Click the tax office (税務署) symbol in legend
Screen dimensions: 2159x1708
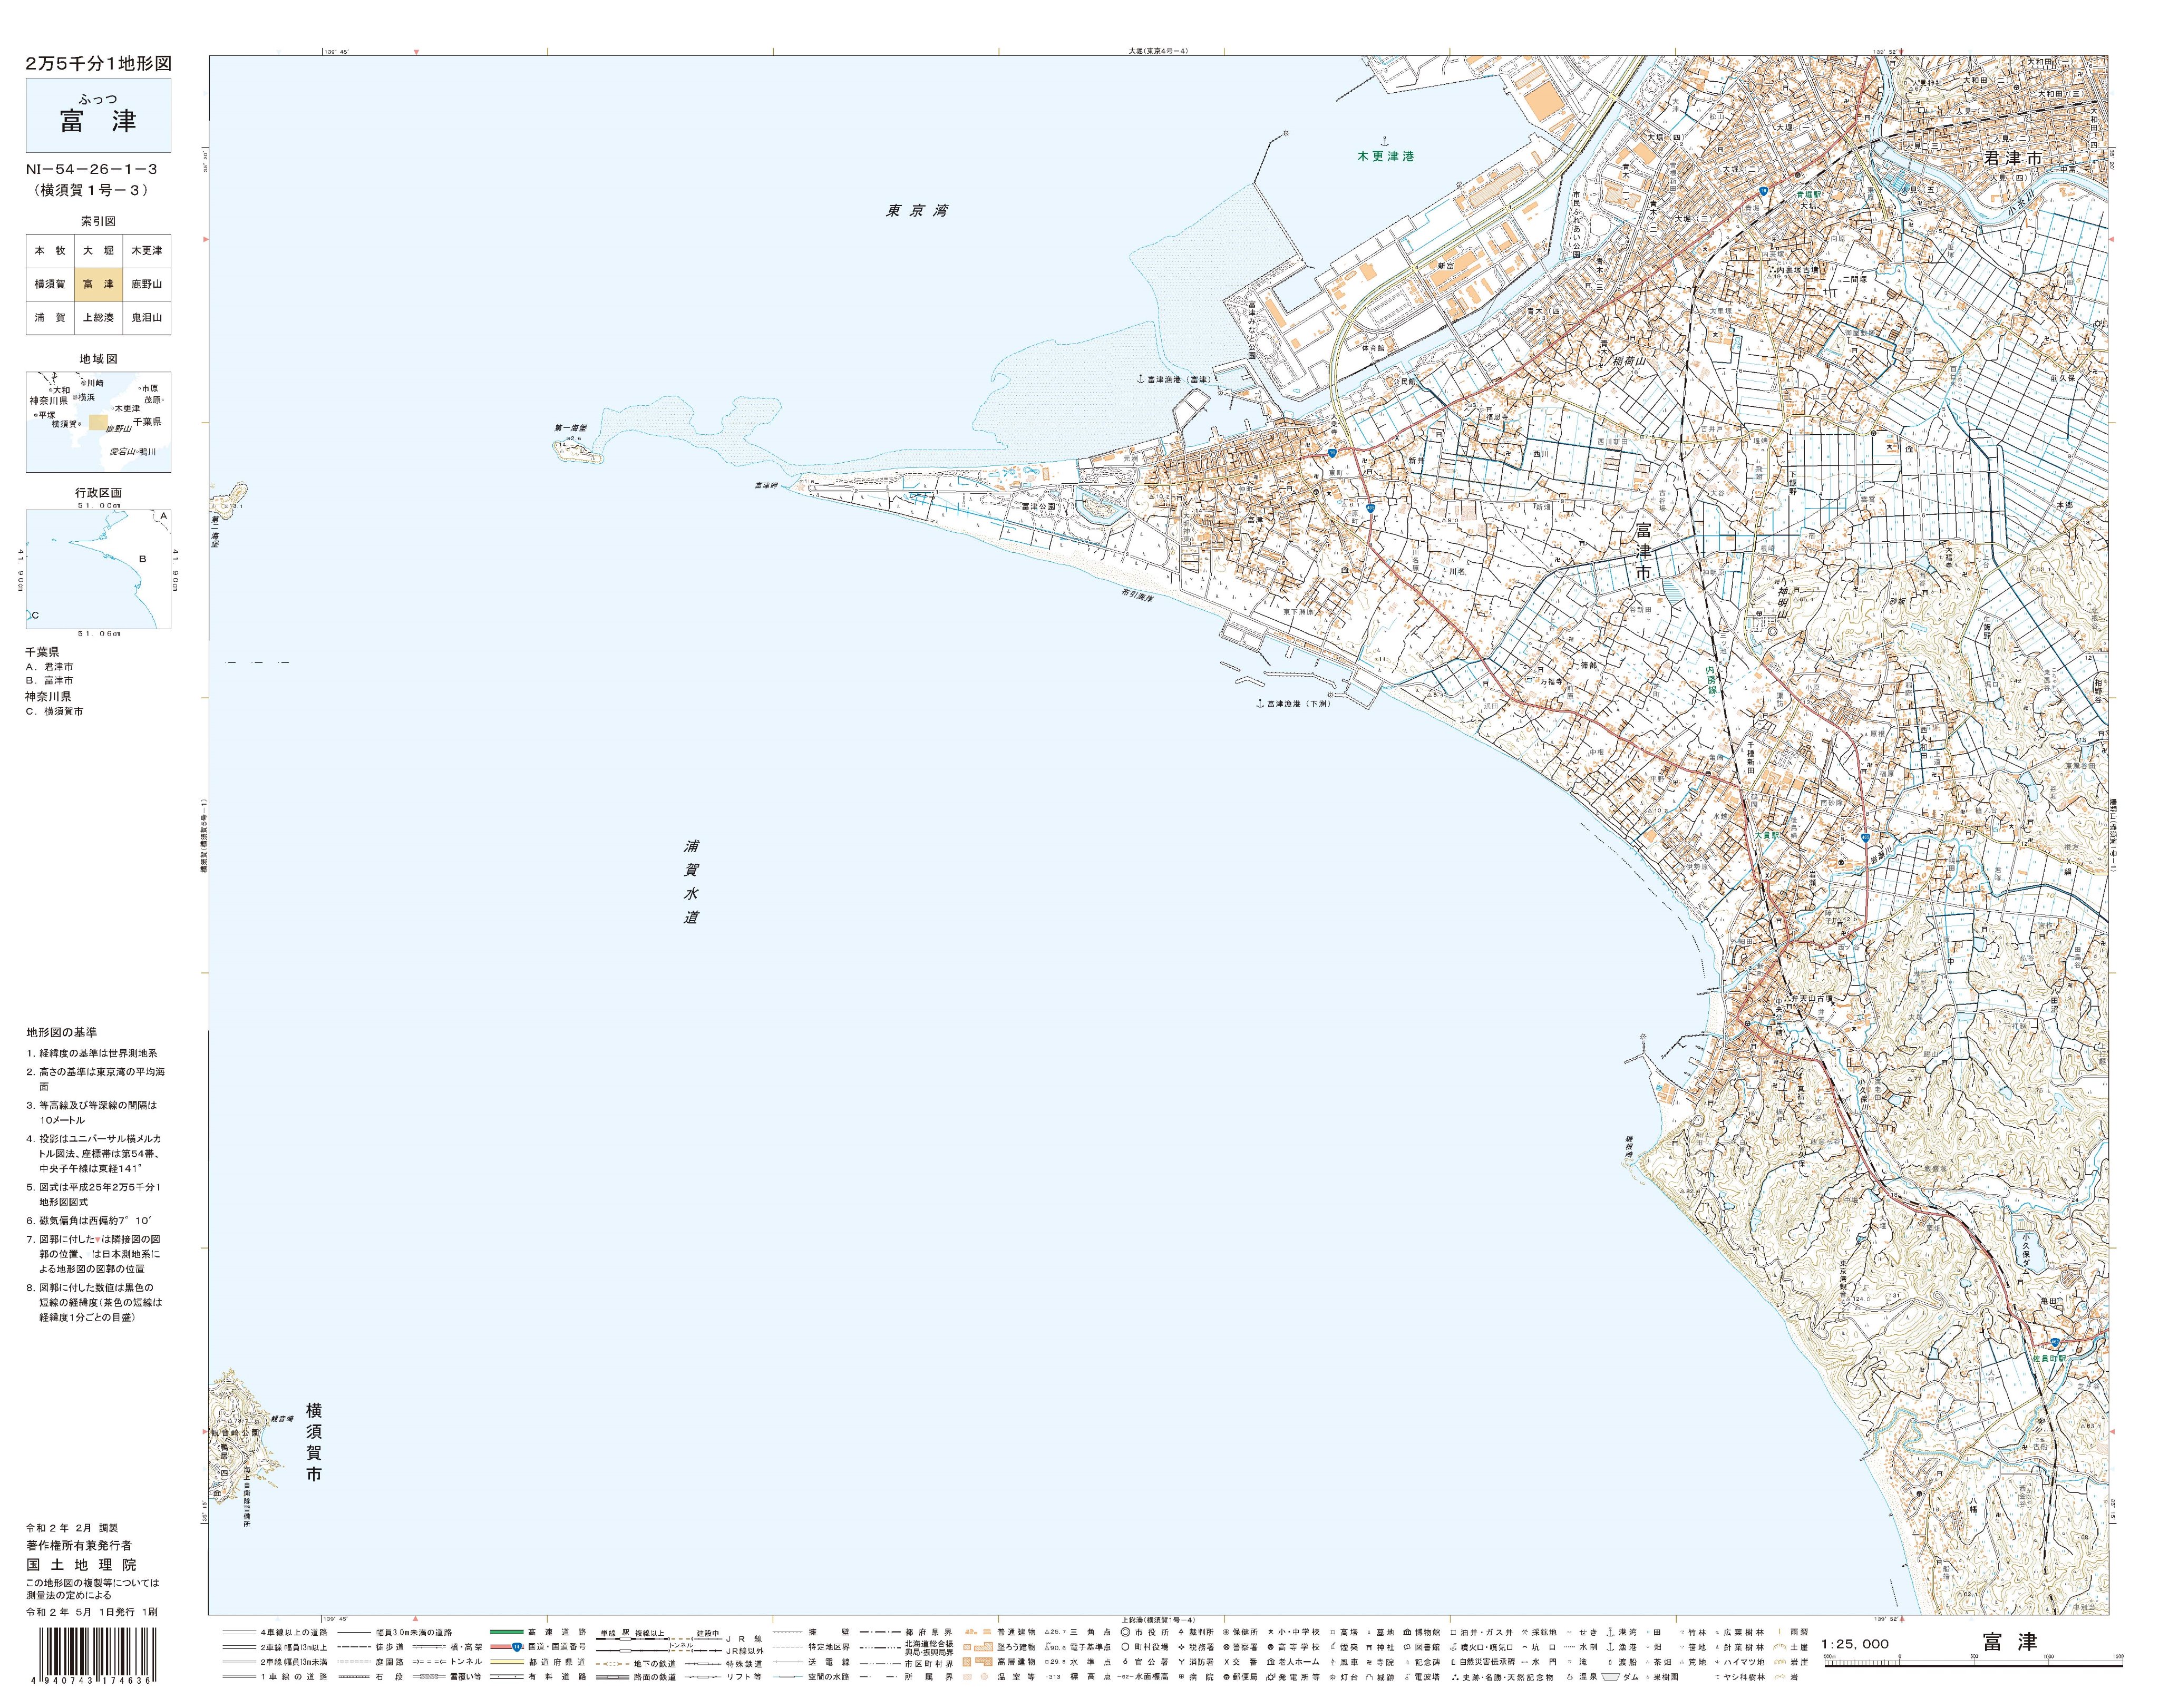1182,1647
